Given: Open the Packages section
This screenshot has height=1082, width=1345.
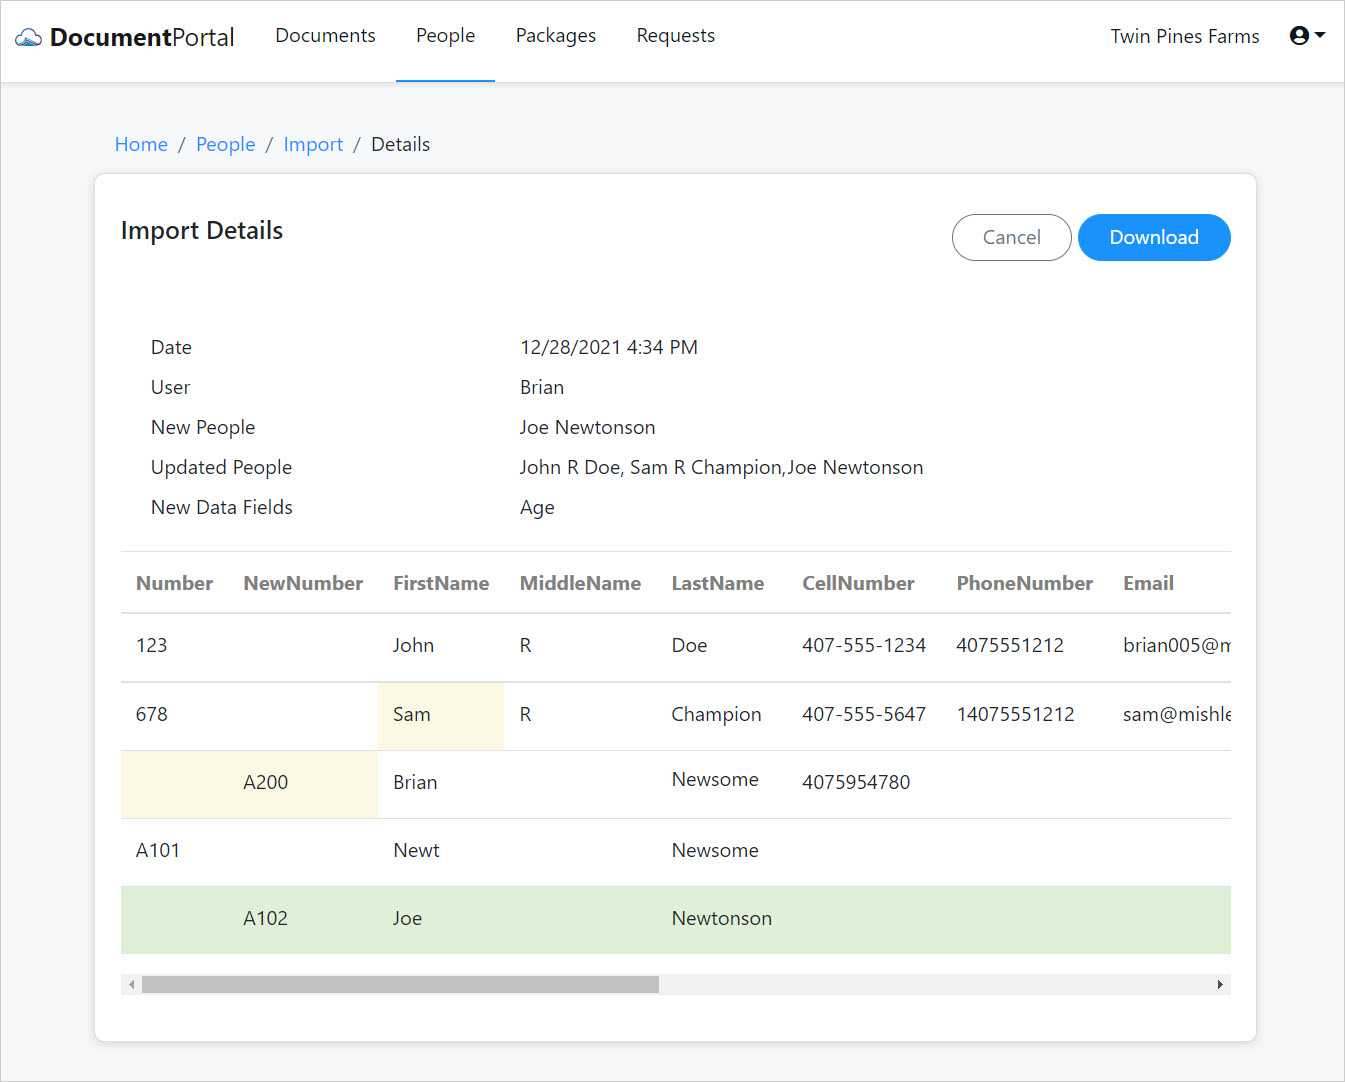Looking at the screenshot, I should click(555, 35).
